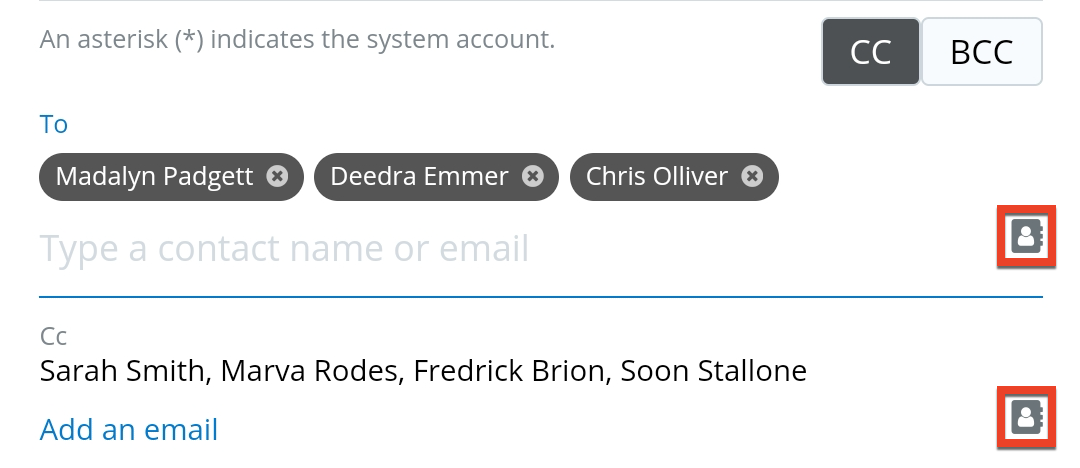The image size is (1080, 468).
Task: Click the blue underline of the To input
Action: tap(540, 296)
